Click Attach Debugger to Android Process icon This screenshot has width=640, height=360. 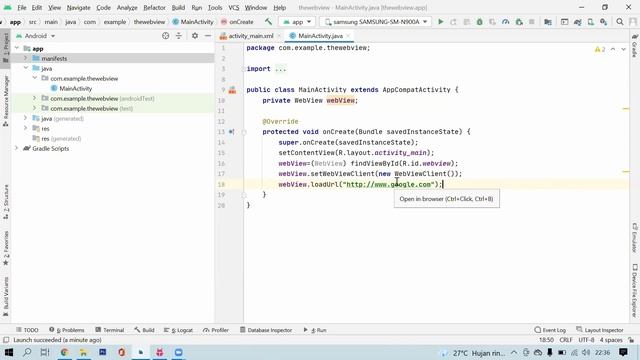coord(518,22)
